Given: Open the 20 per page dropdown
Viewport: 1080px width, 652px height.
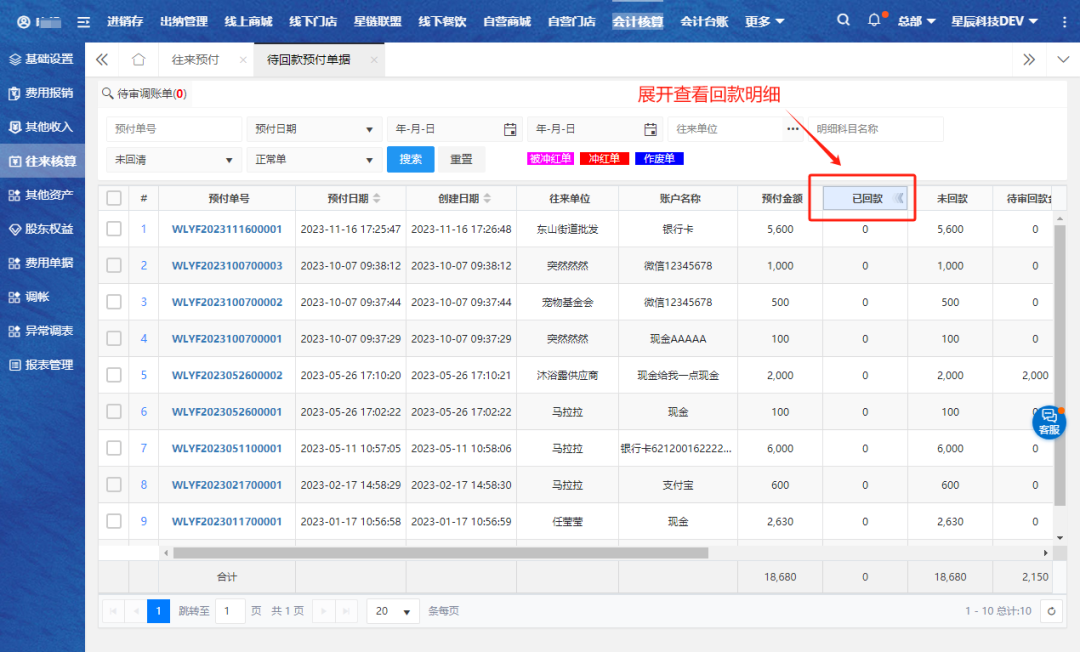Looking at the screenshot, I should tap(392, 611).
